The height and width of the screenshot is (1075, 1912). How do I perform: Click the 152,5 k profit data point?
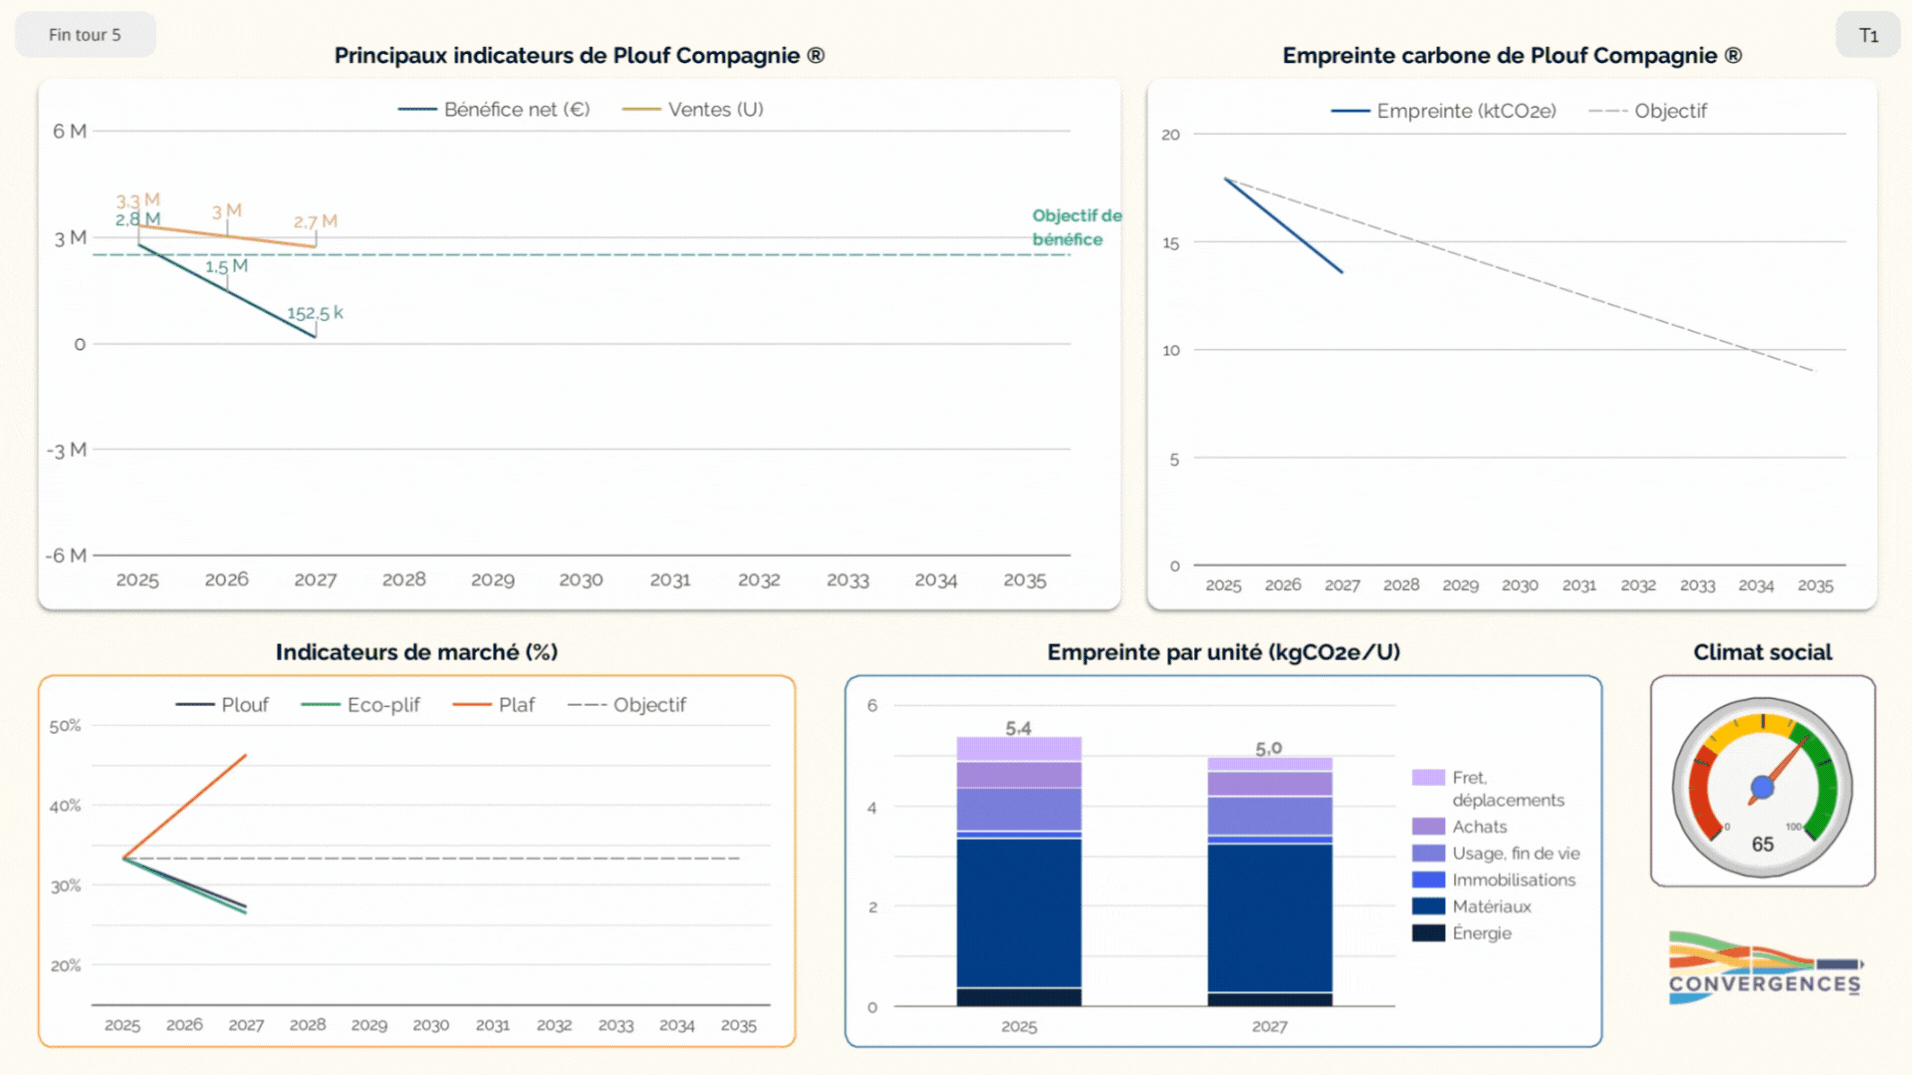315,337
